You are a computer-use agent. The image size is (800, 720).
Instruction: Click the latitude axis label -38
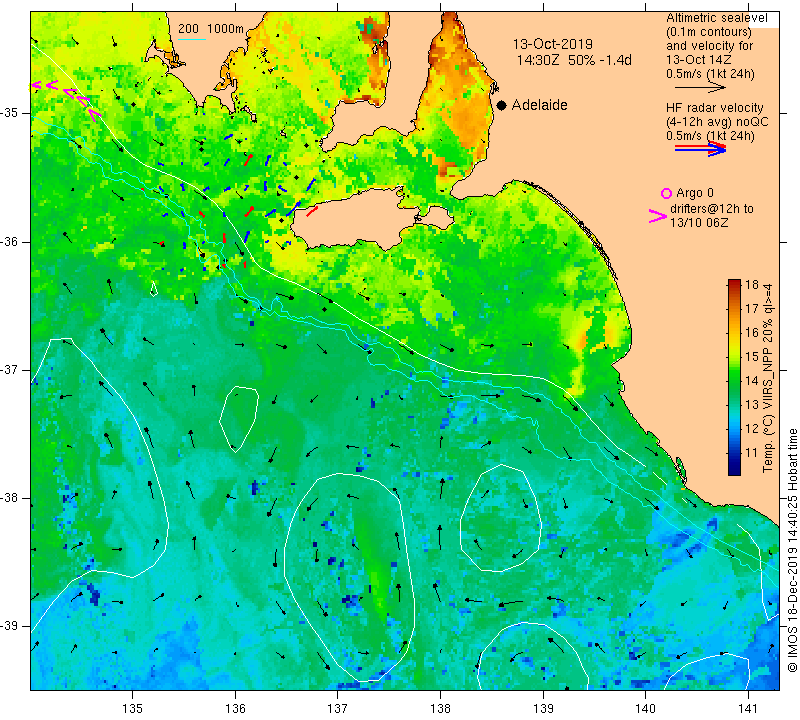10,498
